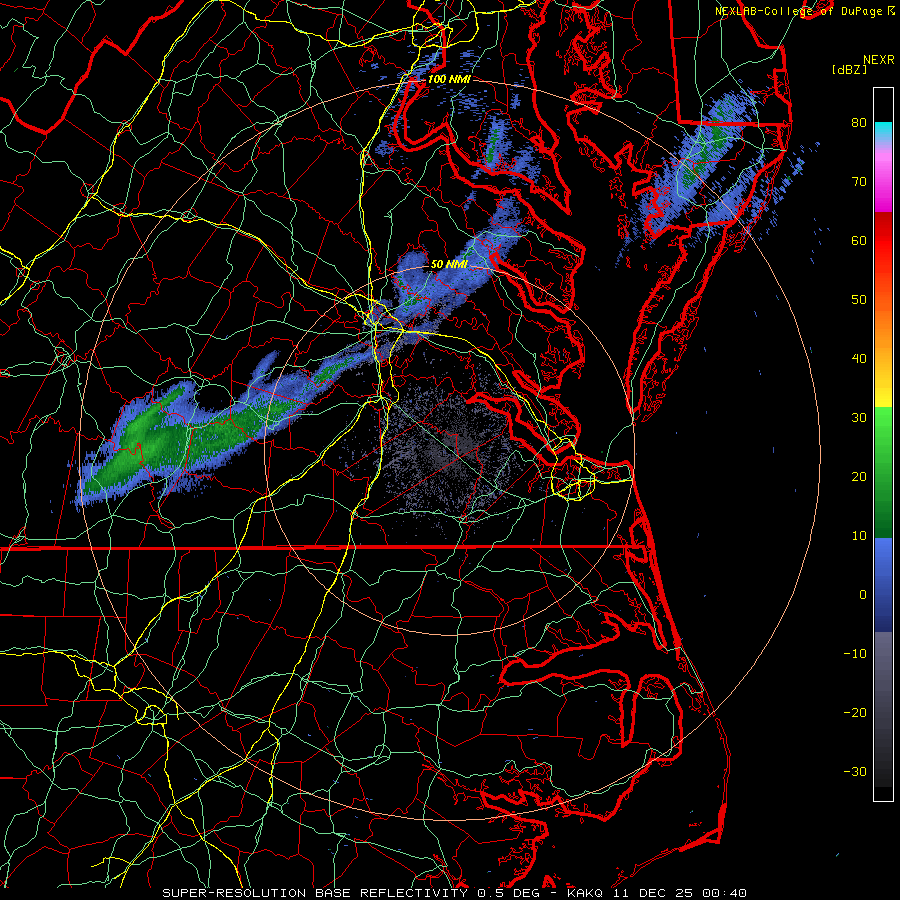The image size is (900, 900).
Task: Click the -10 dBZ scale value
Action: pos(855,654)
